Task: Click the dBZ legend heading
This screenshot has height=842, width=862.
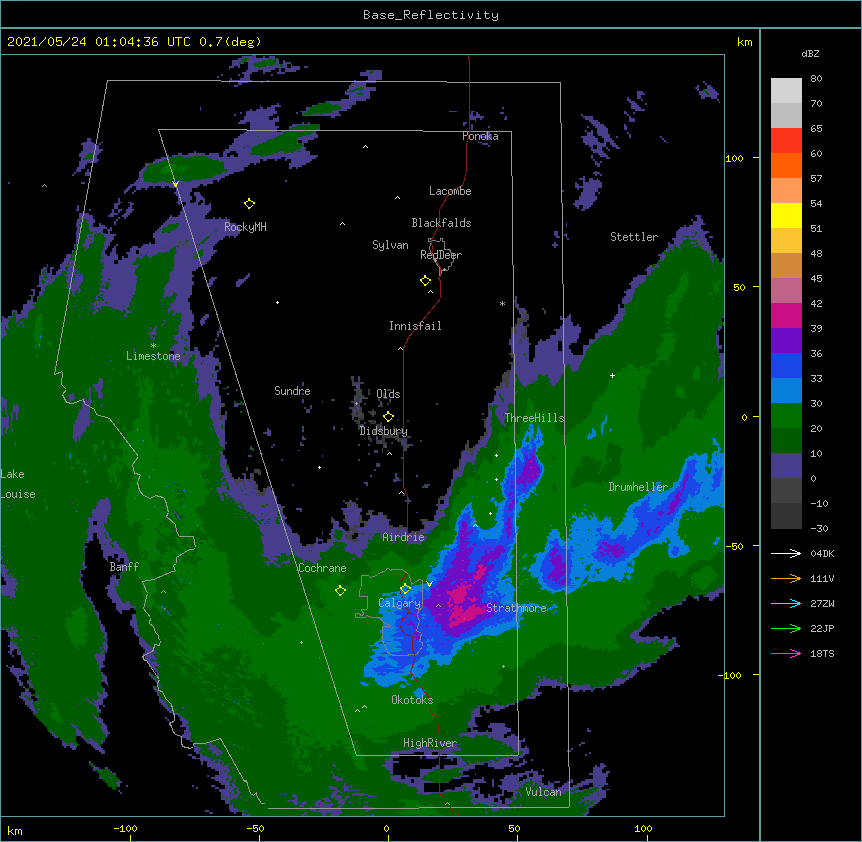Action: [x=810, y=53]
